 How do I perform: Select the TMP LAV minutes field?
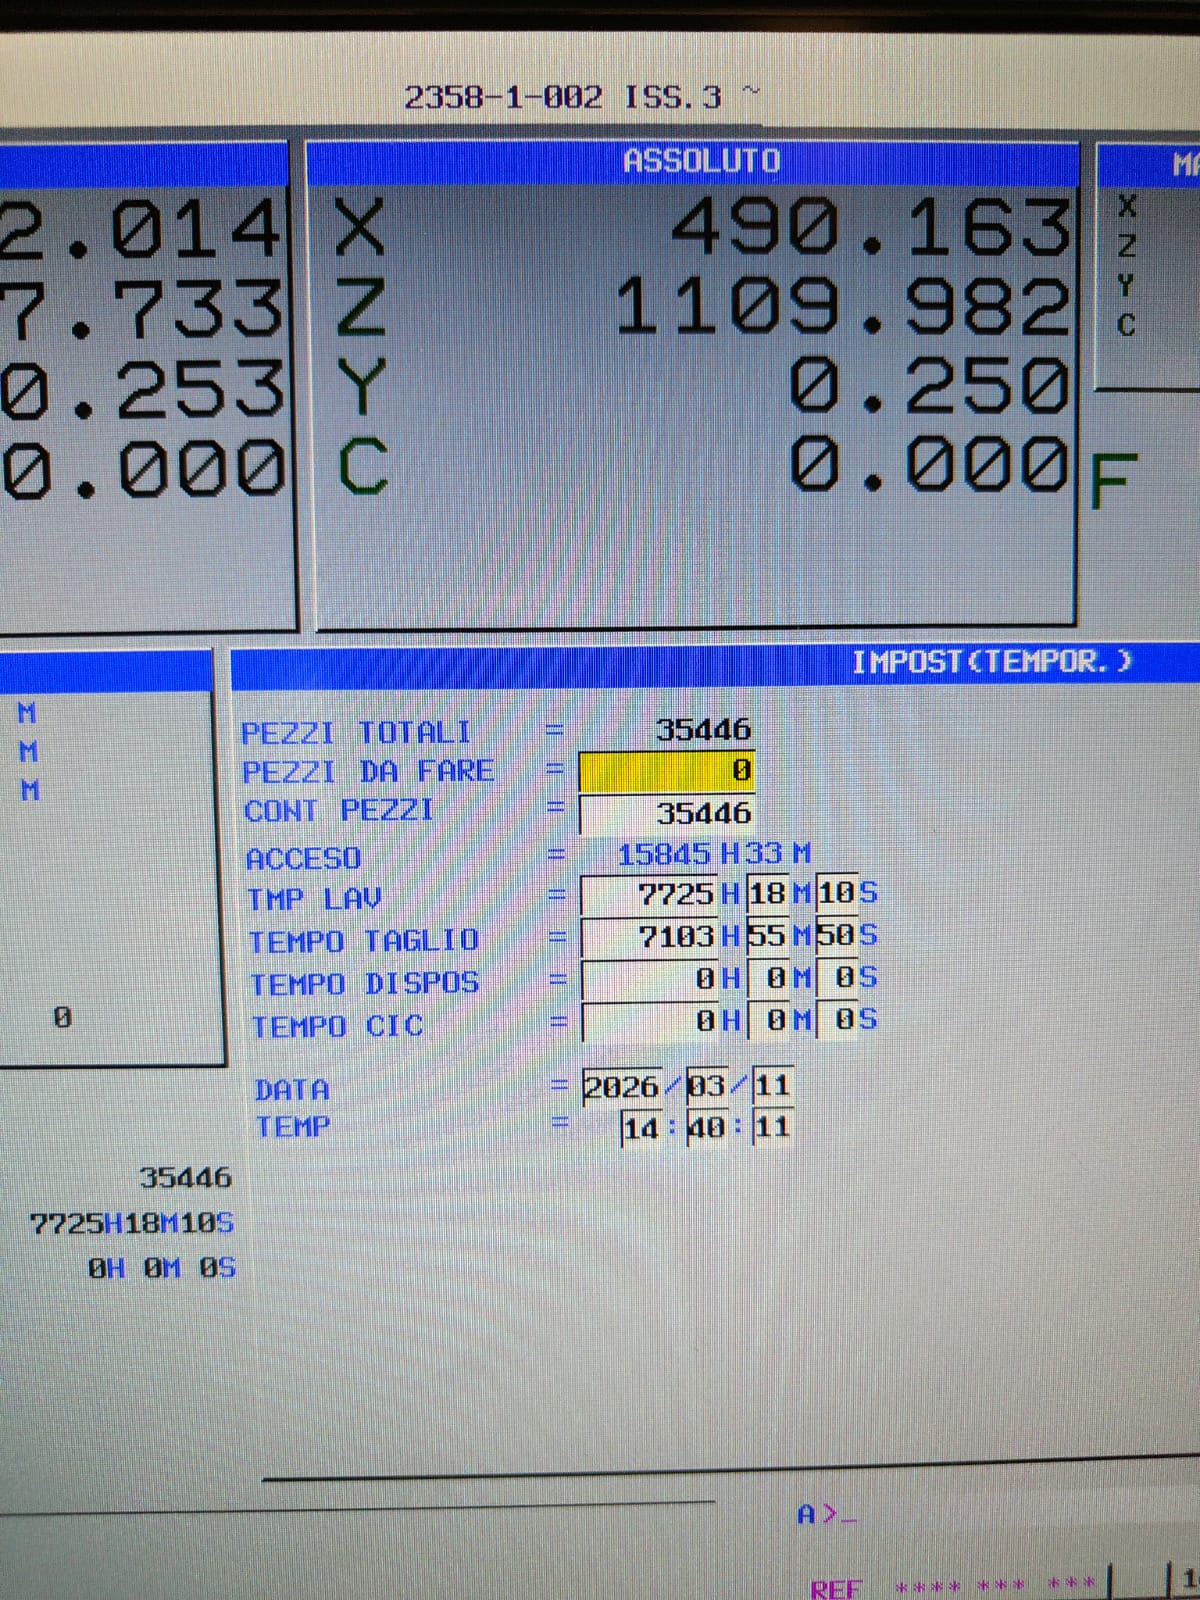coord(767,893)
